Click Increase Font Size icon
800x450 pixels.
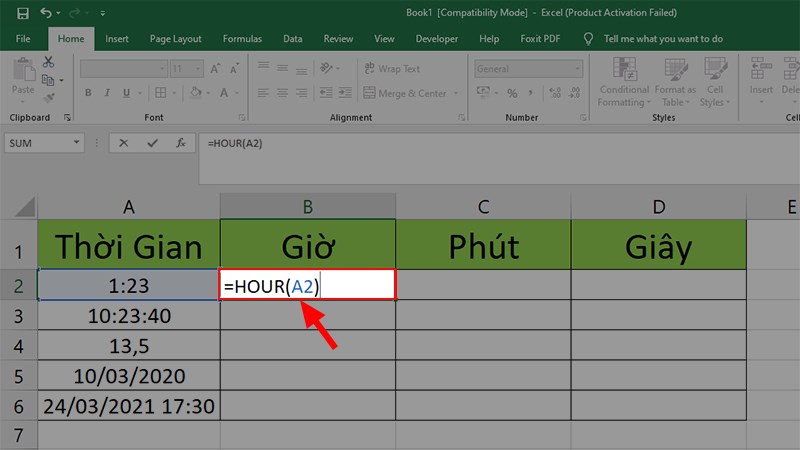pyautogui.click(x=215, y=68)
